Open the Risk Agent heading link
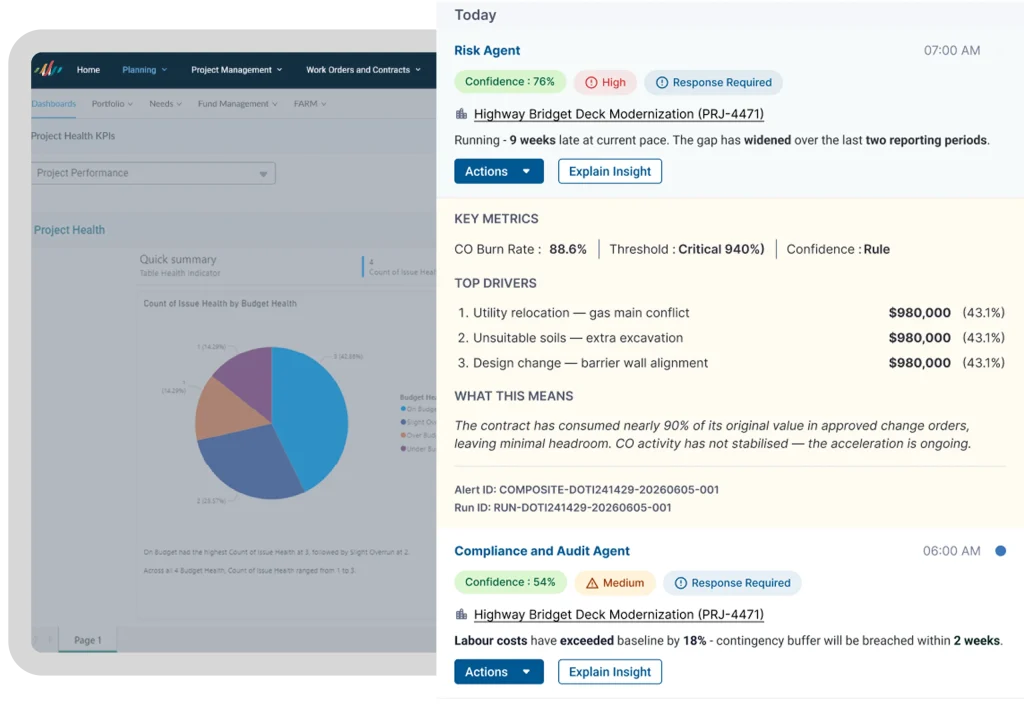 pos(487,50)
